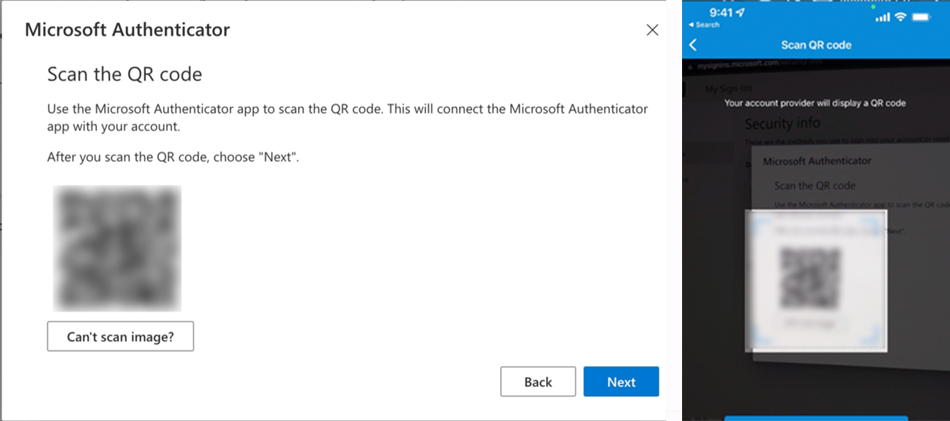Click the Back button

tap(538, 382)
